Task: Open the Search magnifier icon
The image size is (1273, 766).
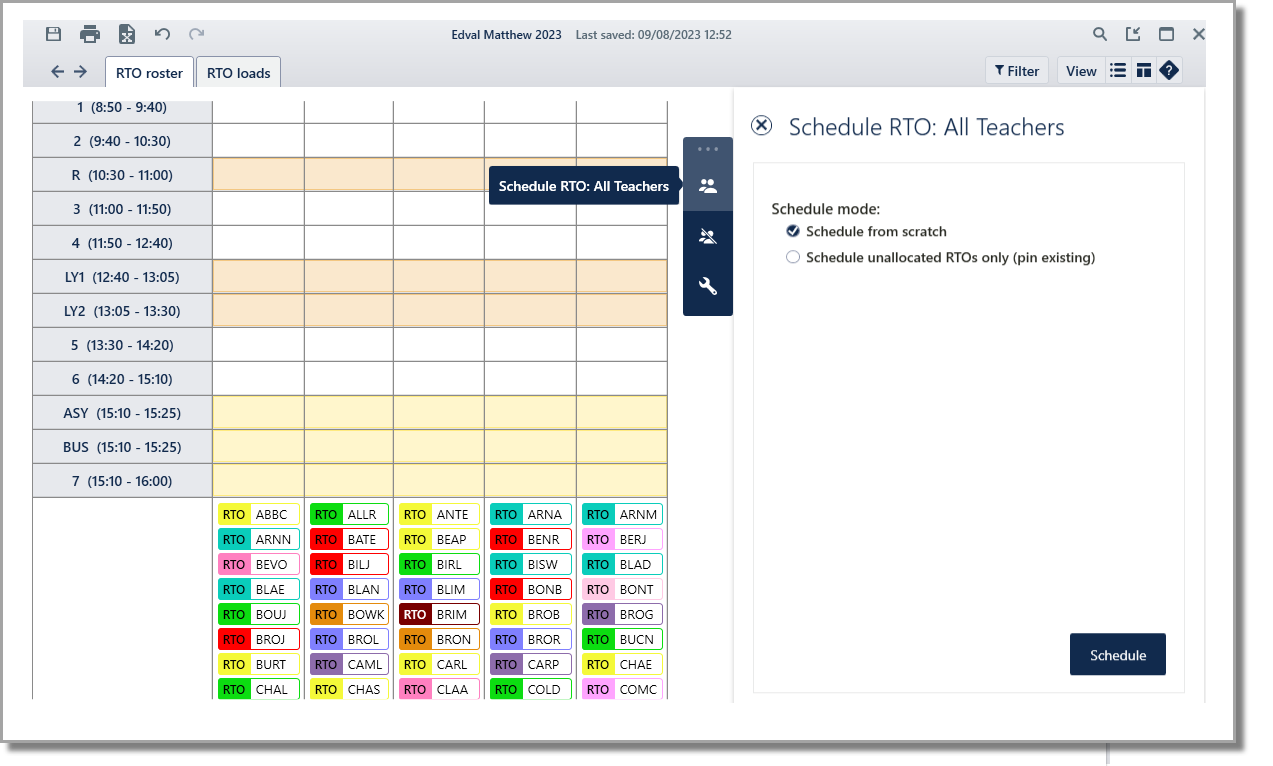Action: 1100,34
